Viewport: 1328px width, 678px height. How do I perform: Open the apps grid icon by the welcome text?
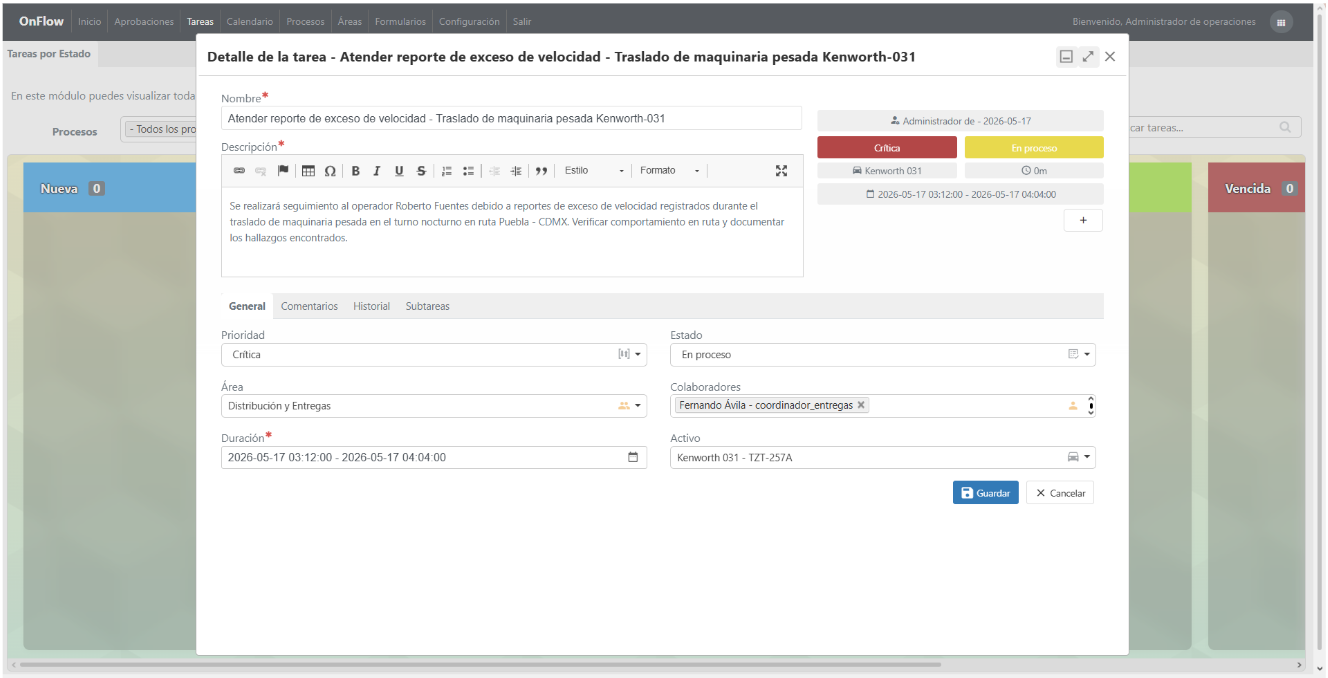click(x=1281, y=22)
